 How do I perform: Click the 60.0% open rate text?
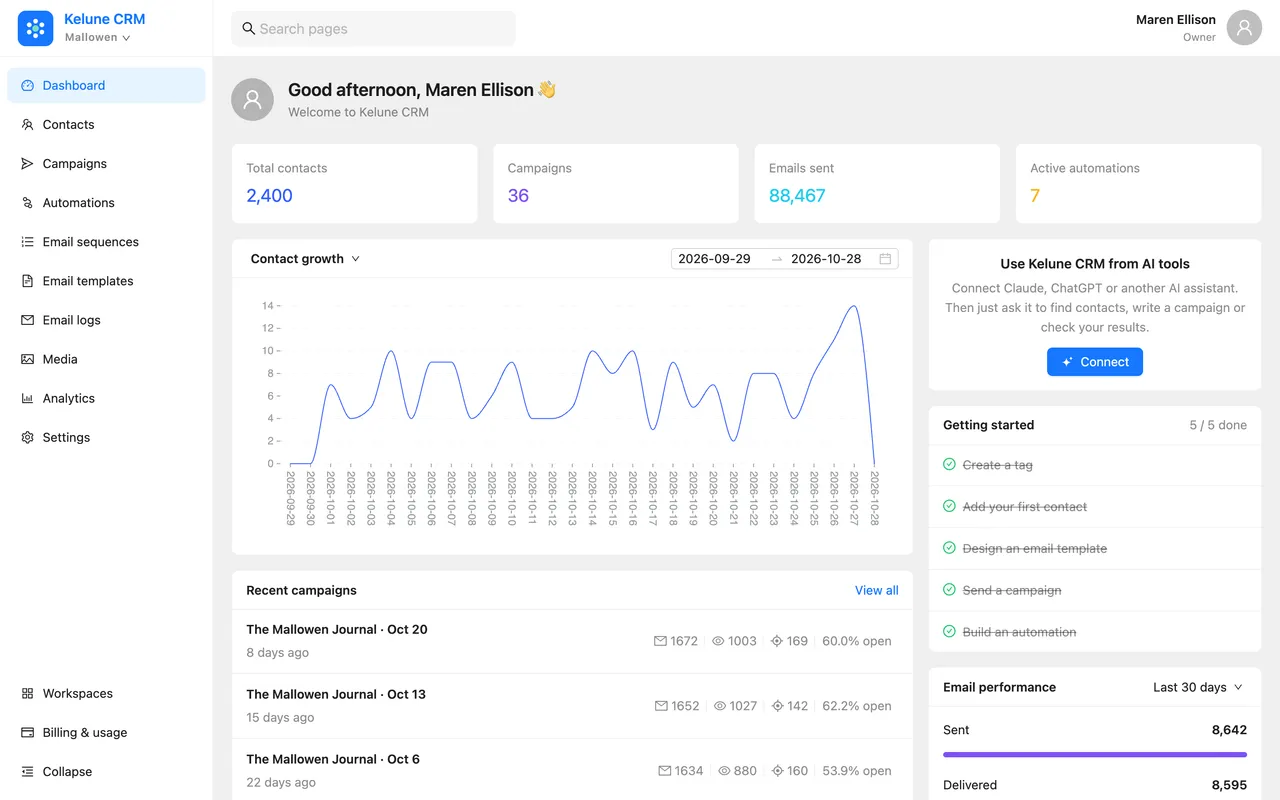pyautogui.click(x=857, y=641)
